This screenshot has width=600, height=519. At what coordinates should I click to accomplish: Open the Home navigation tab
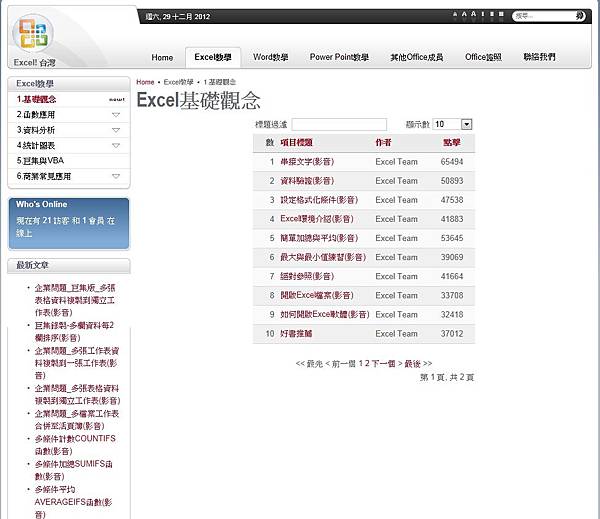pyautogui.click(x=162, y=57)
